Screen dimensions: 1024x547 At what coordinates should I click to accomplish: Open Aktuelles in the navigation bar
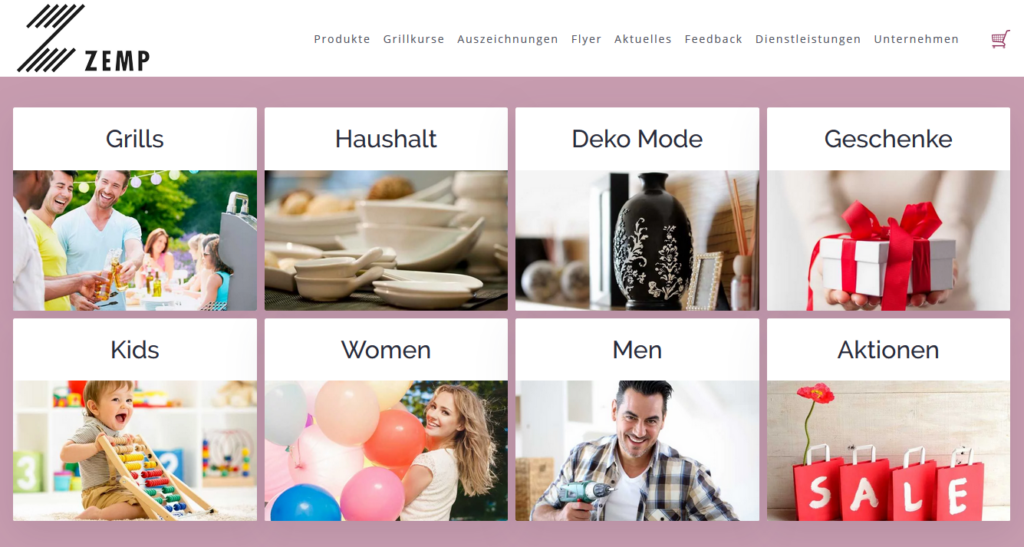pos(643,39)
